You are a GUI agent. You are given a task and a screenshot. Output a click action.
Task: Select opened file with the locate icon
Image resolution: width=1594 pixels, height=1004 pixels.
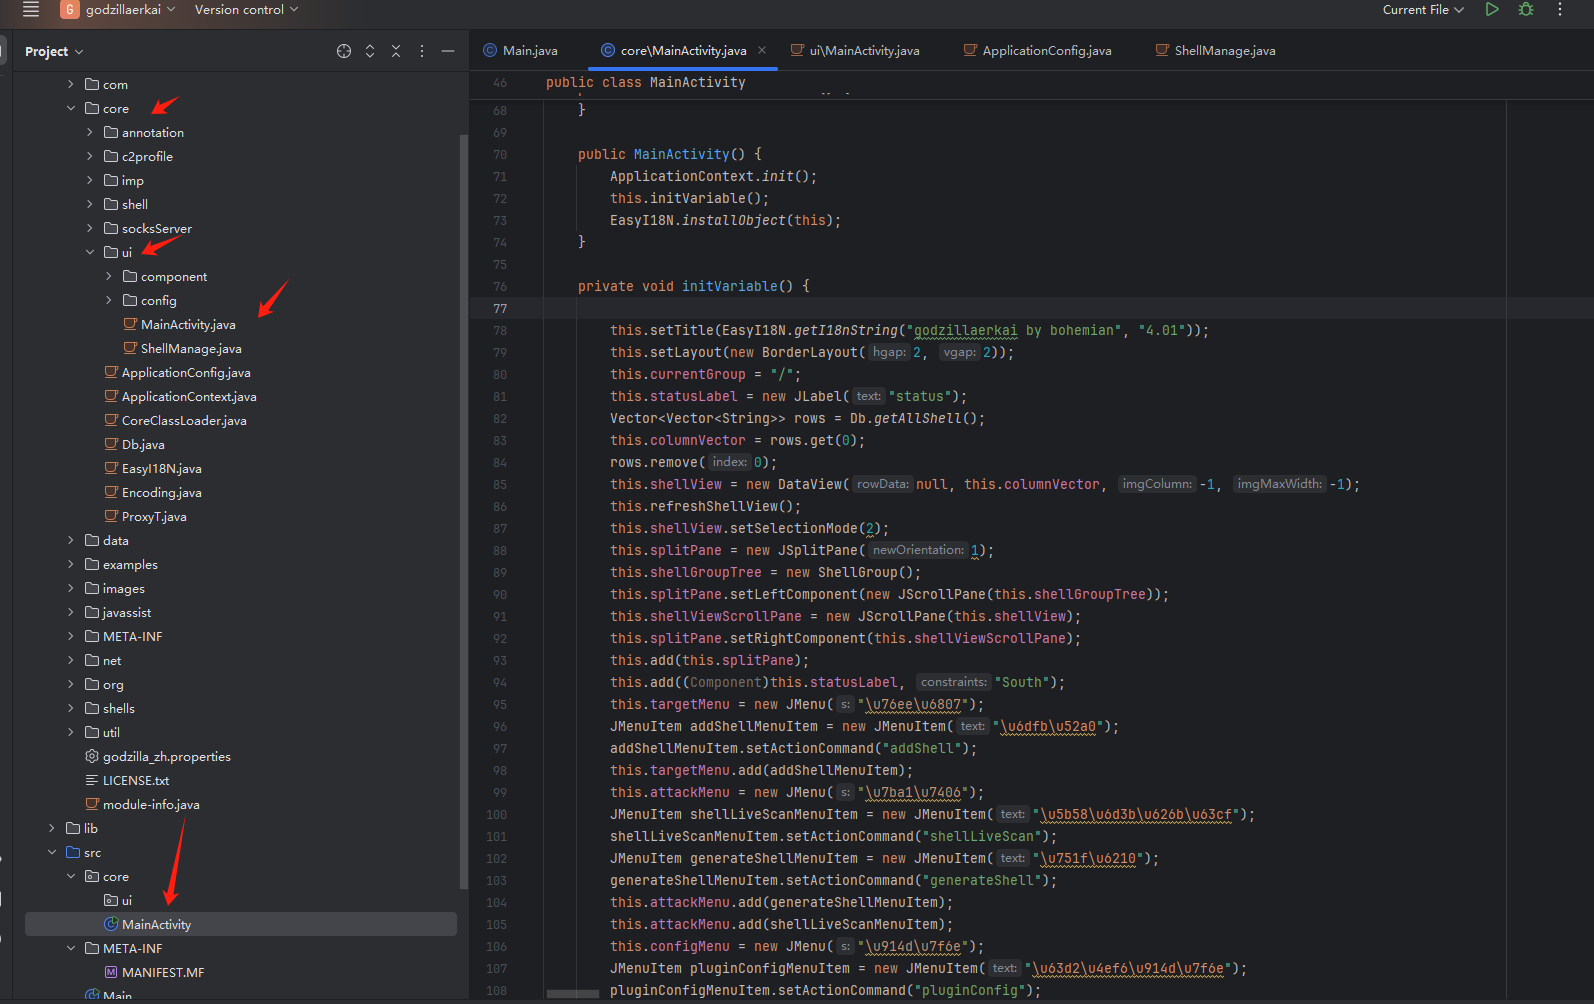(344, 51)
